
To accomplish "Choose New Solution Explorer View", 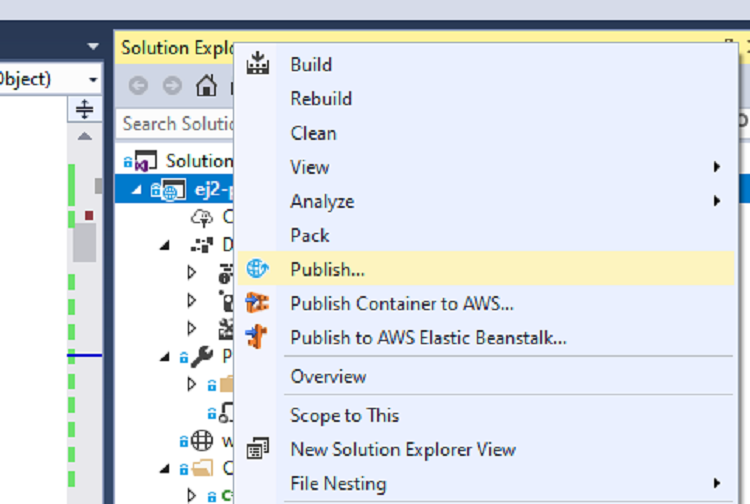I will click(x=485, y=449).
